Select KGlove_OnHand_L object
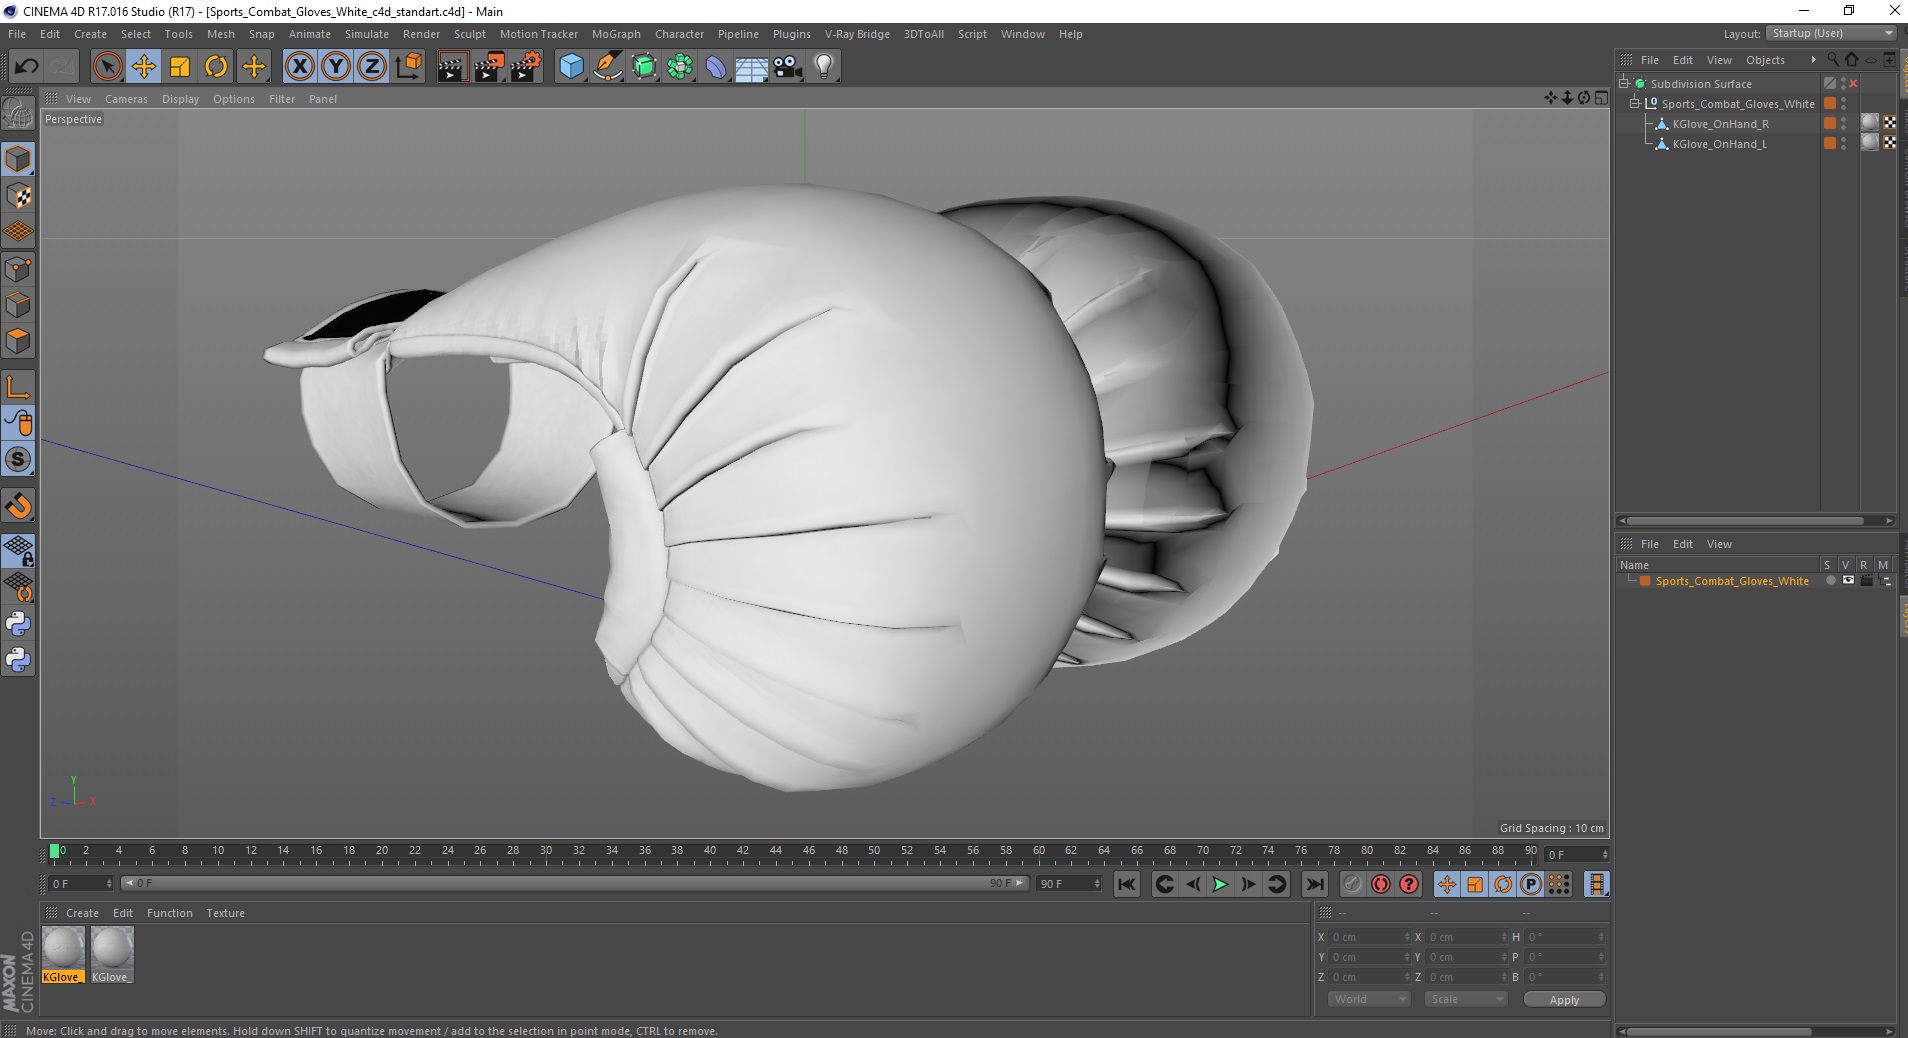Viewport: 1908px width, 1038px height. [x=1719, y=144]
